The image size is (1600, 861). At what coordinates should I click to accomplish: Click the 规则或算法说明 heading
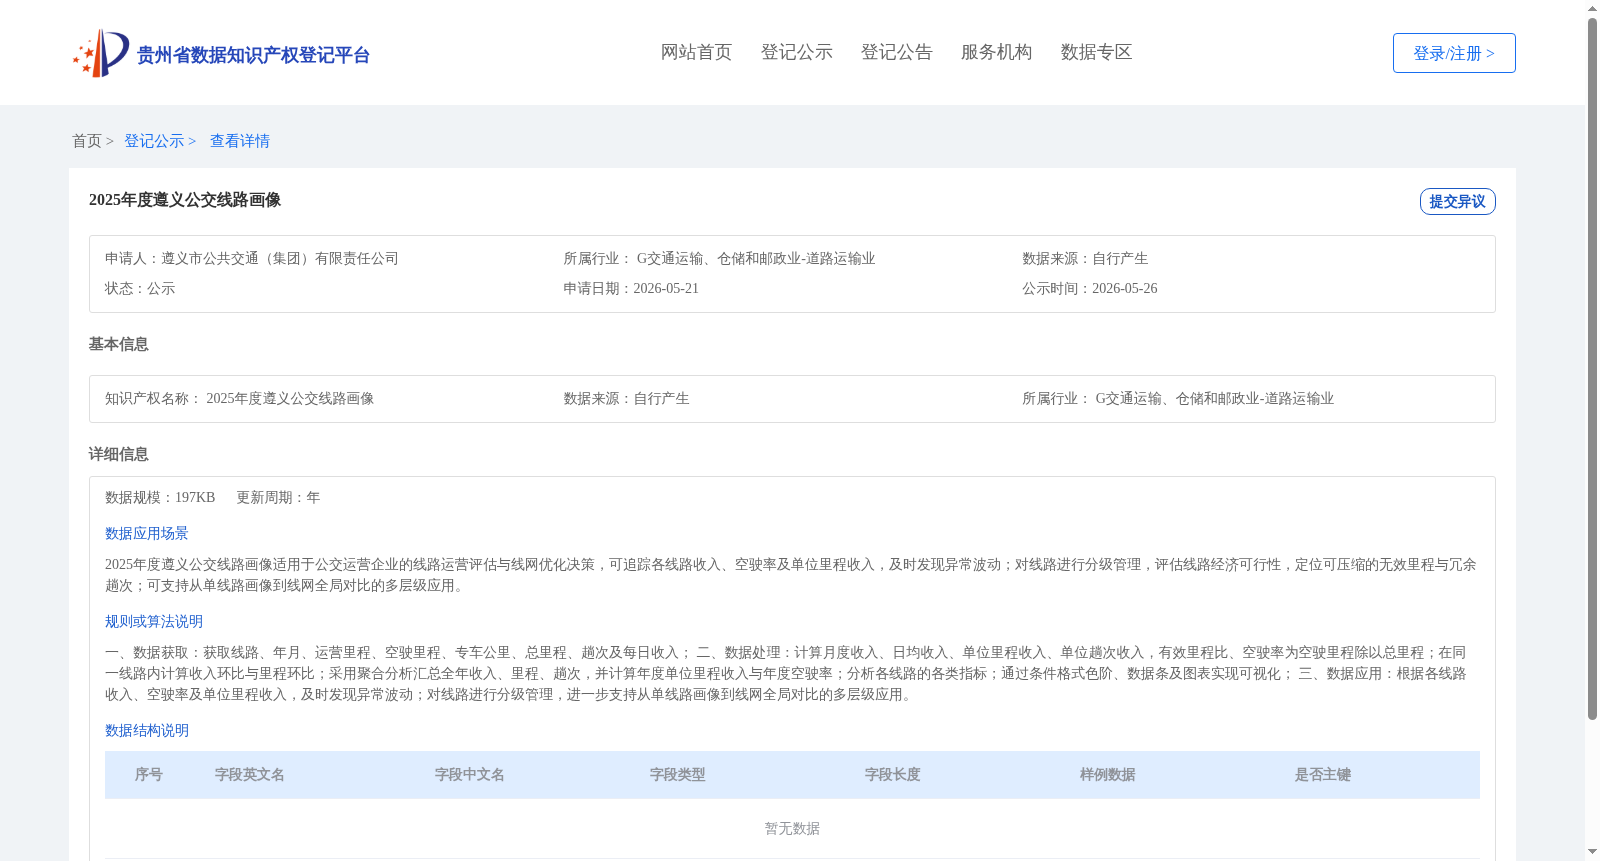click(x=154, y=622)
